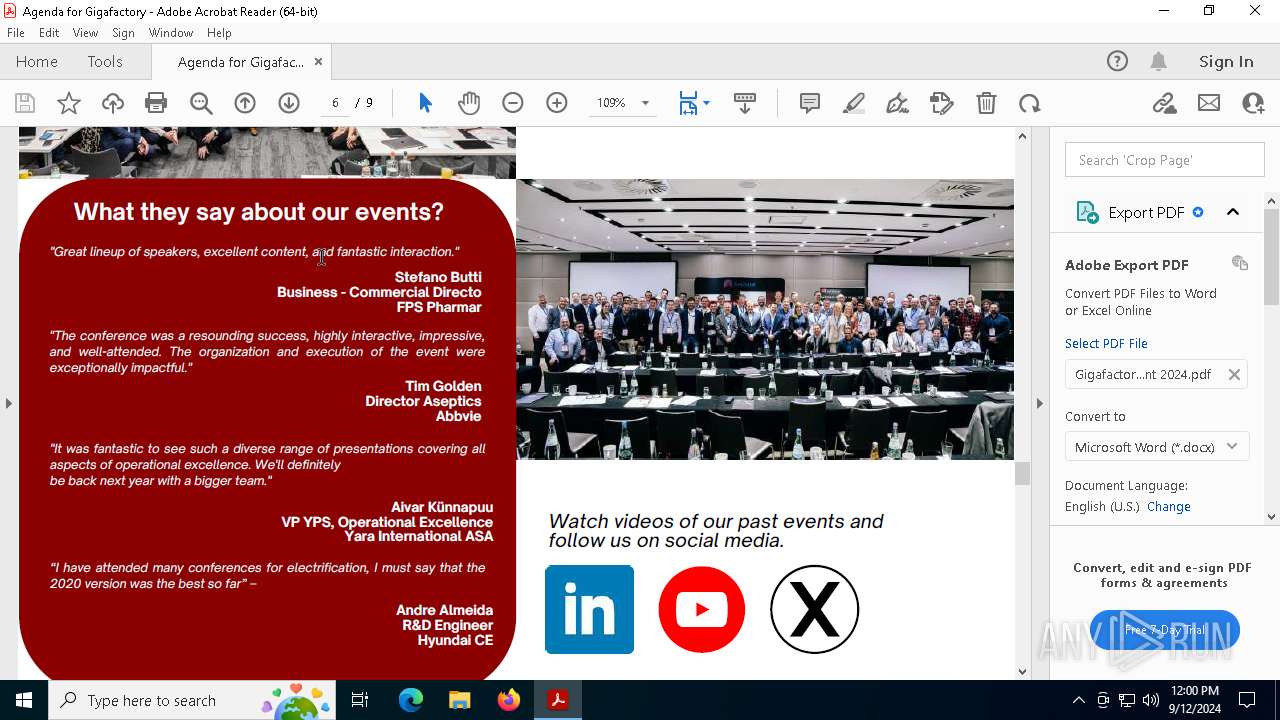Go to previous page arrow
The image size is (1280, 720).
click(x=245, y=103)
